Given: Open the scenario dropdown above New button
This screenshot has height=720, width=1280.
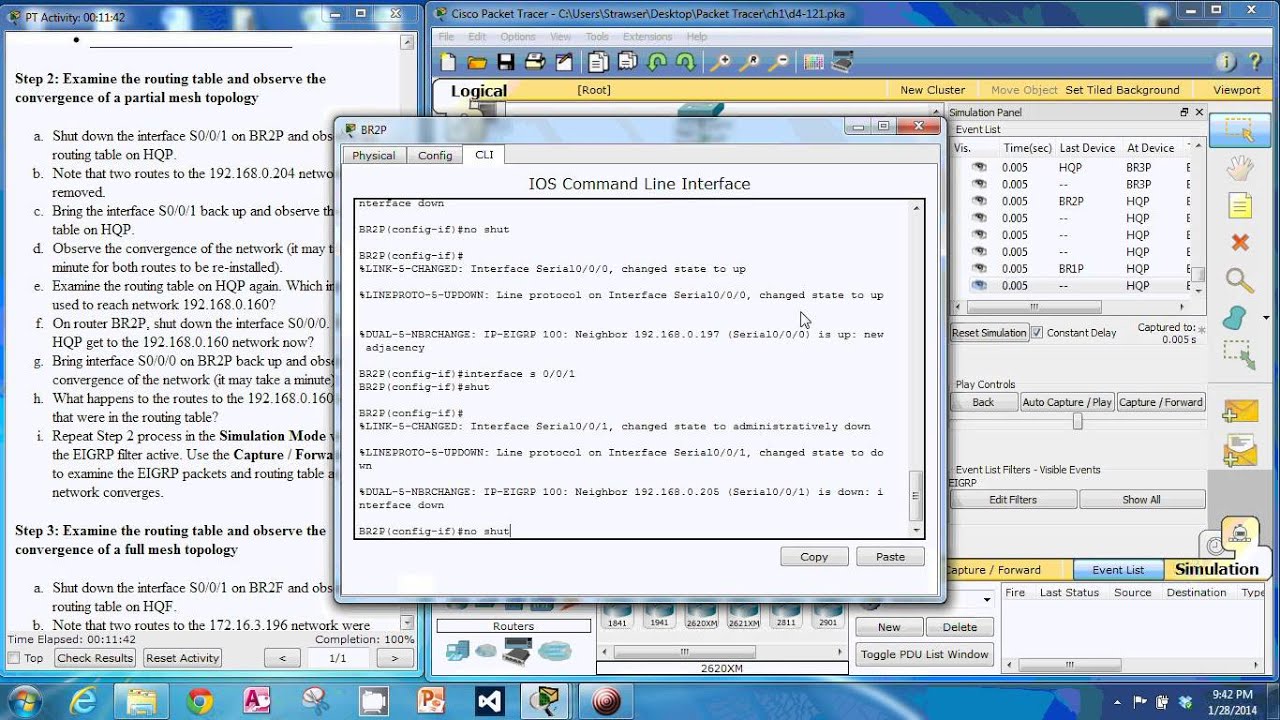Looking at the screenshot, I should 987,599.
